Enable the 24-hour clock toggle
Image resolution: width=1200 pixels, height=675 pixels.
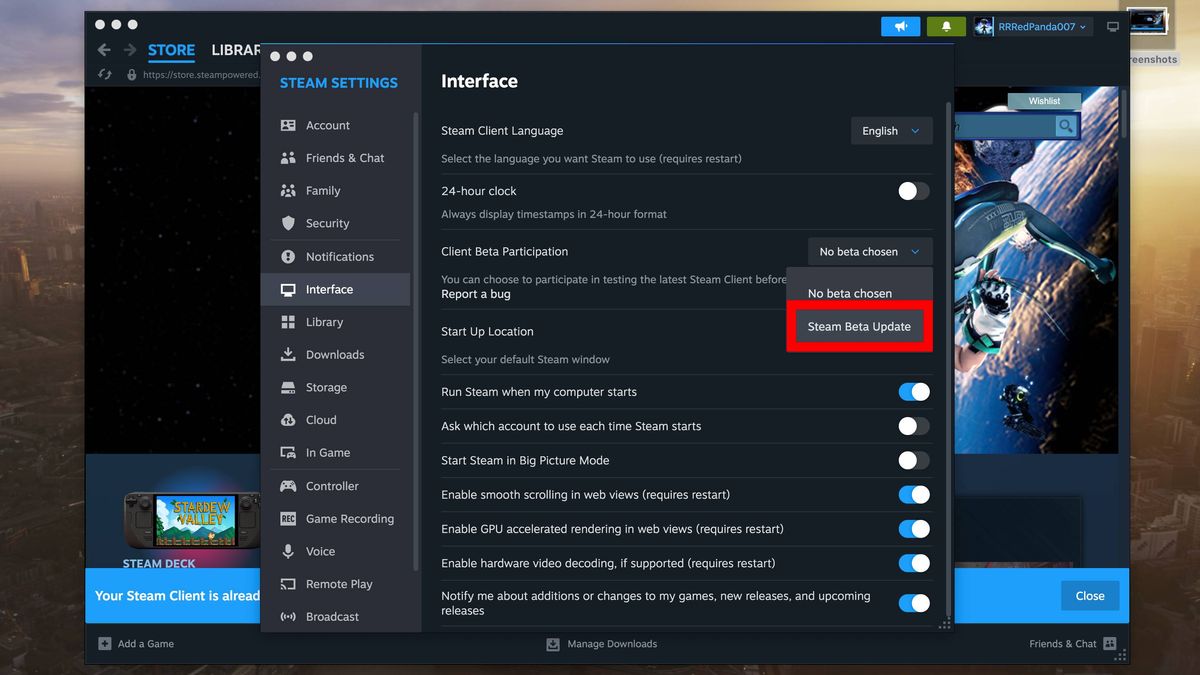(912, 190)
